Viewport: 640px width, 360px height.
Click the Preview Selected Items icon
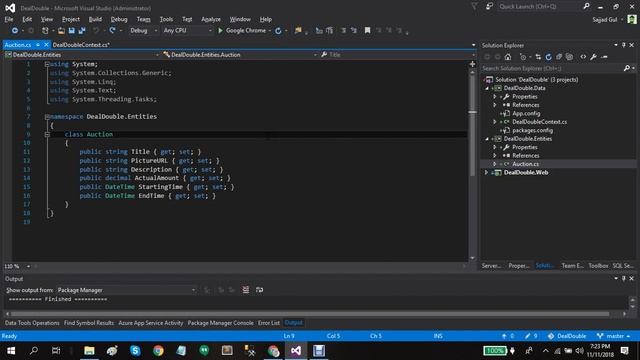click(604, 57)
